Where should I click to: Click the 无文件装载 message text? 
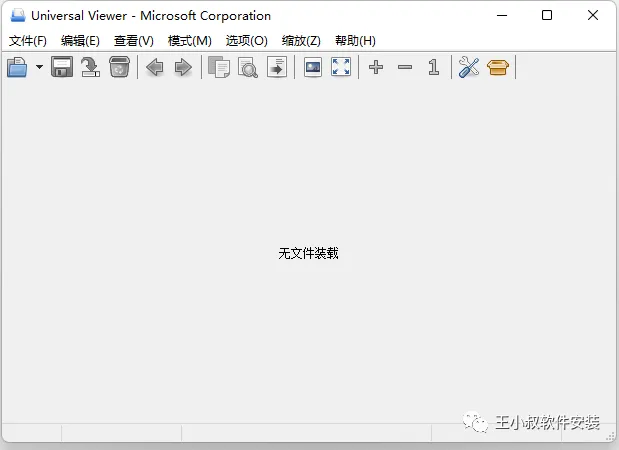308,253
